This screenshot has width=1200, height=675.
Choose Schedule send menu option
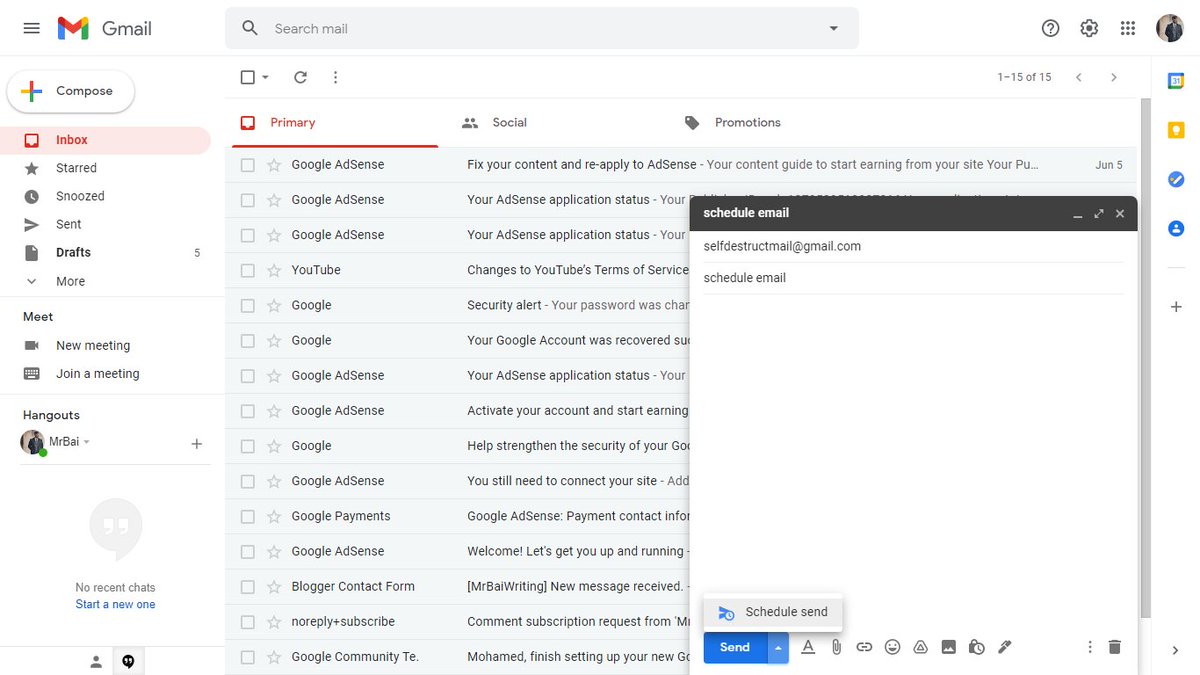click(x=773, y=612)
